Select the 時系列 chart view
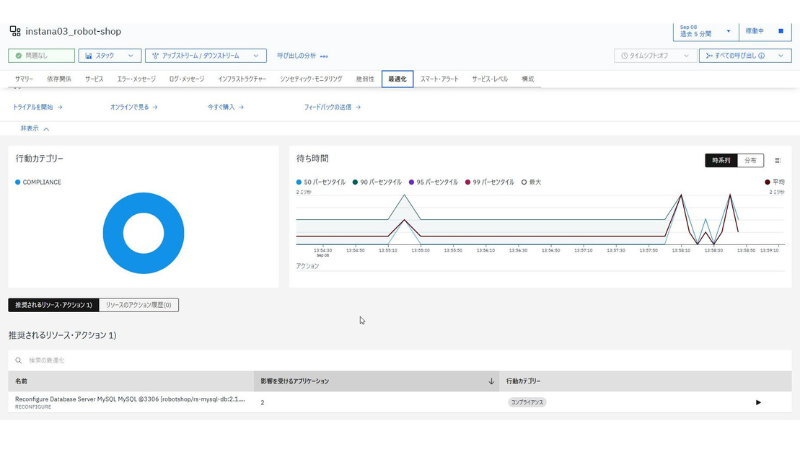Screen dimensions: 800x450 721,160
